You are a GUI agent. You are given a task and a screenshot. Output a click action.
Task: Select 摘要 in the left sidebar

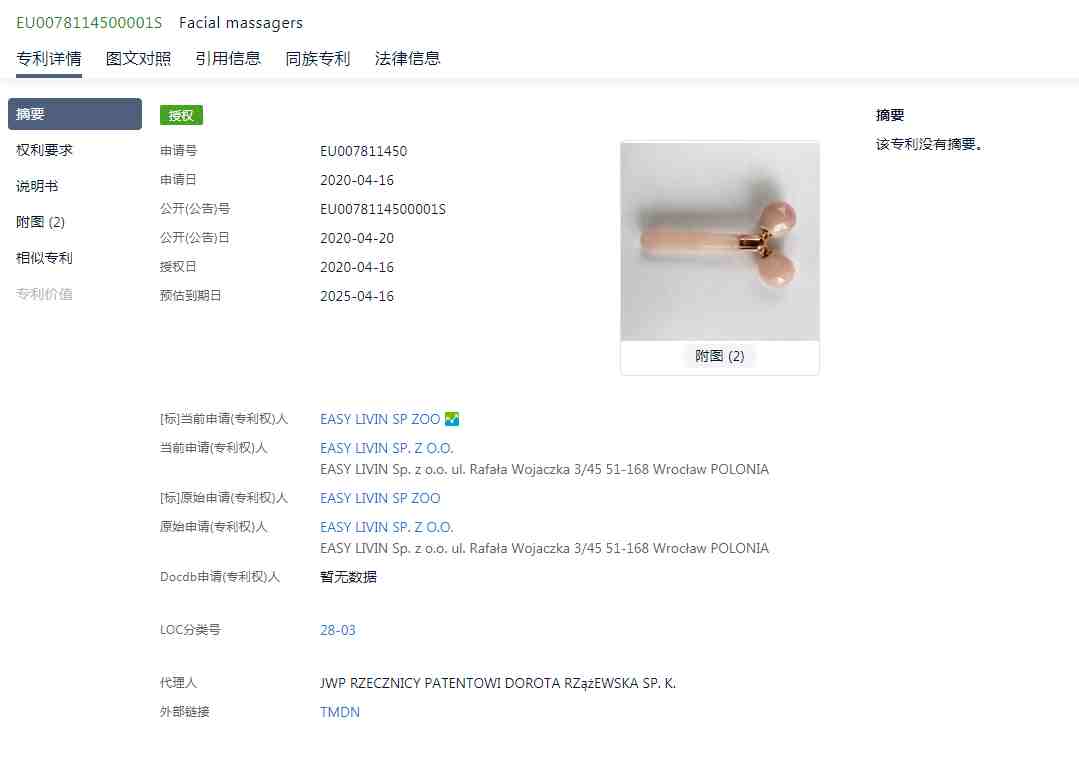pyautogui.click(x=75, y=114)
